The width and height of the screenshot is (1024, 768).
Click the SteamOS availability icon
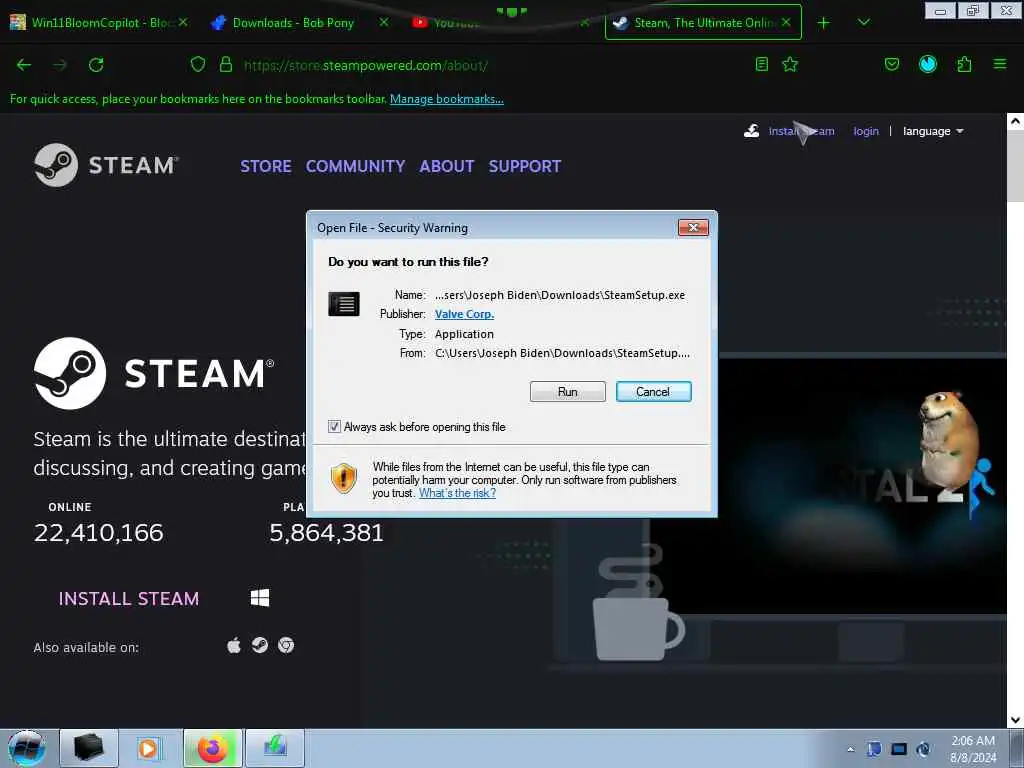coord(260,646)
